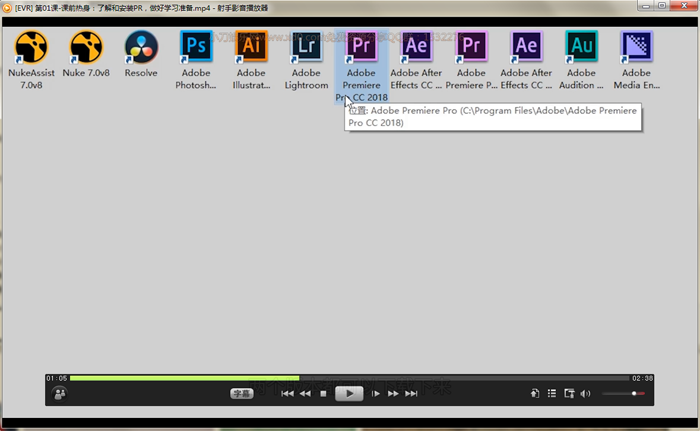Skip to the previous track
Screen dimensions: 700x431
tap(288, 393)
